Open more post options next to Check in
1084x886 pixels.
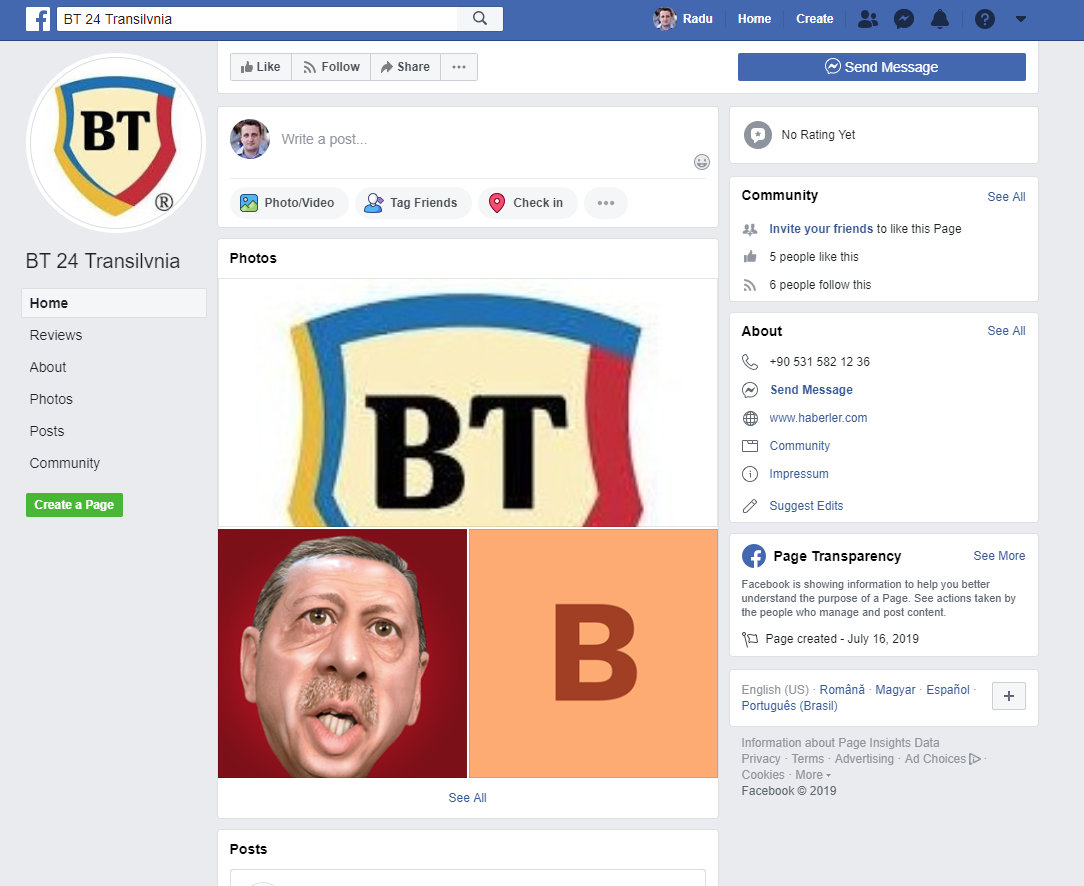click(x=606, y=203)
